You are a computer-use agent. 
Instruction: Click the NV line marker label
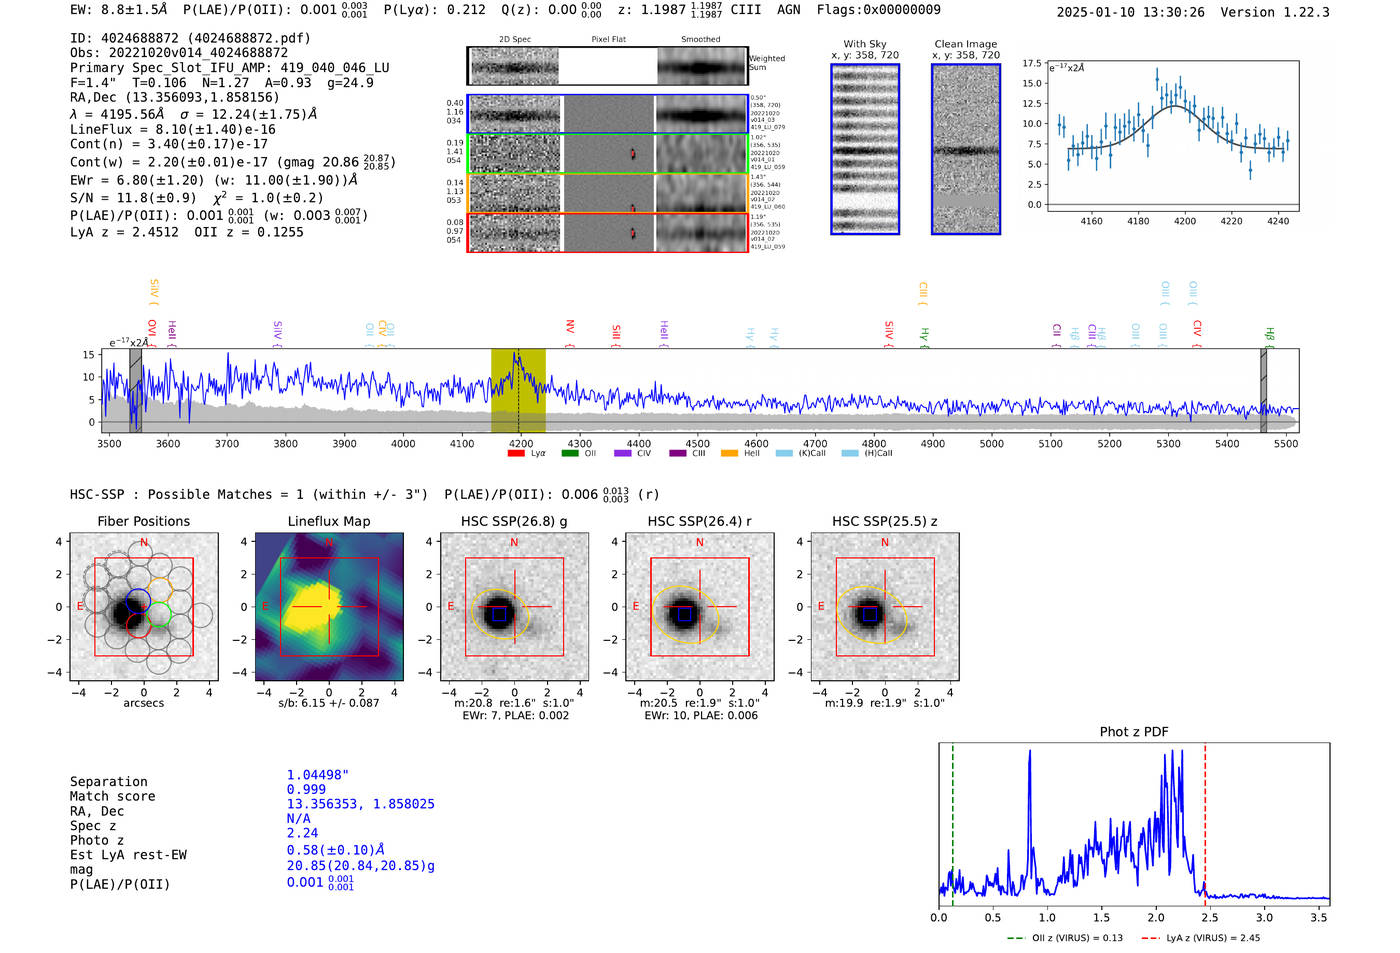tap(569, 327)
